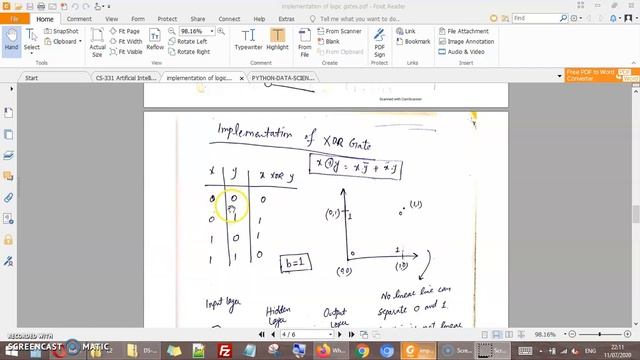The height and width of the screenshot is (360, 640).
Task: Insert a File Attachment
Action: 463,31
